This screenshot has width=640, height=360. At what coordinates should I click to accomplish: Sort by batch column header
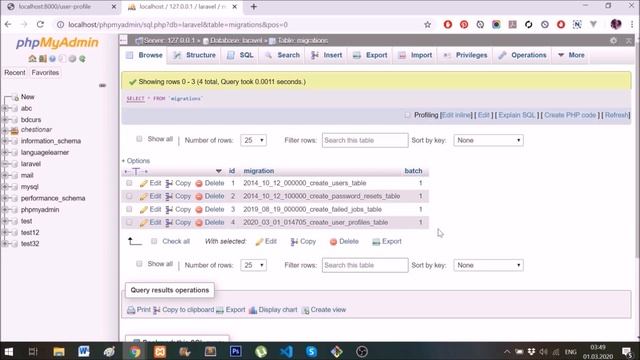click(x=413, y=171)
